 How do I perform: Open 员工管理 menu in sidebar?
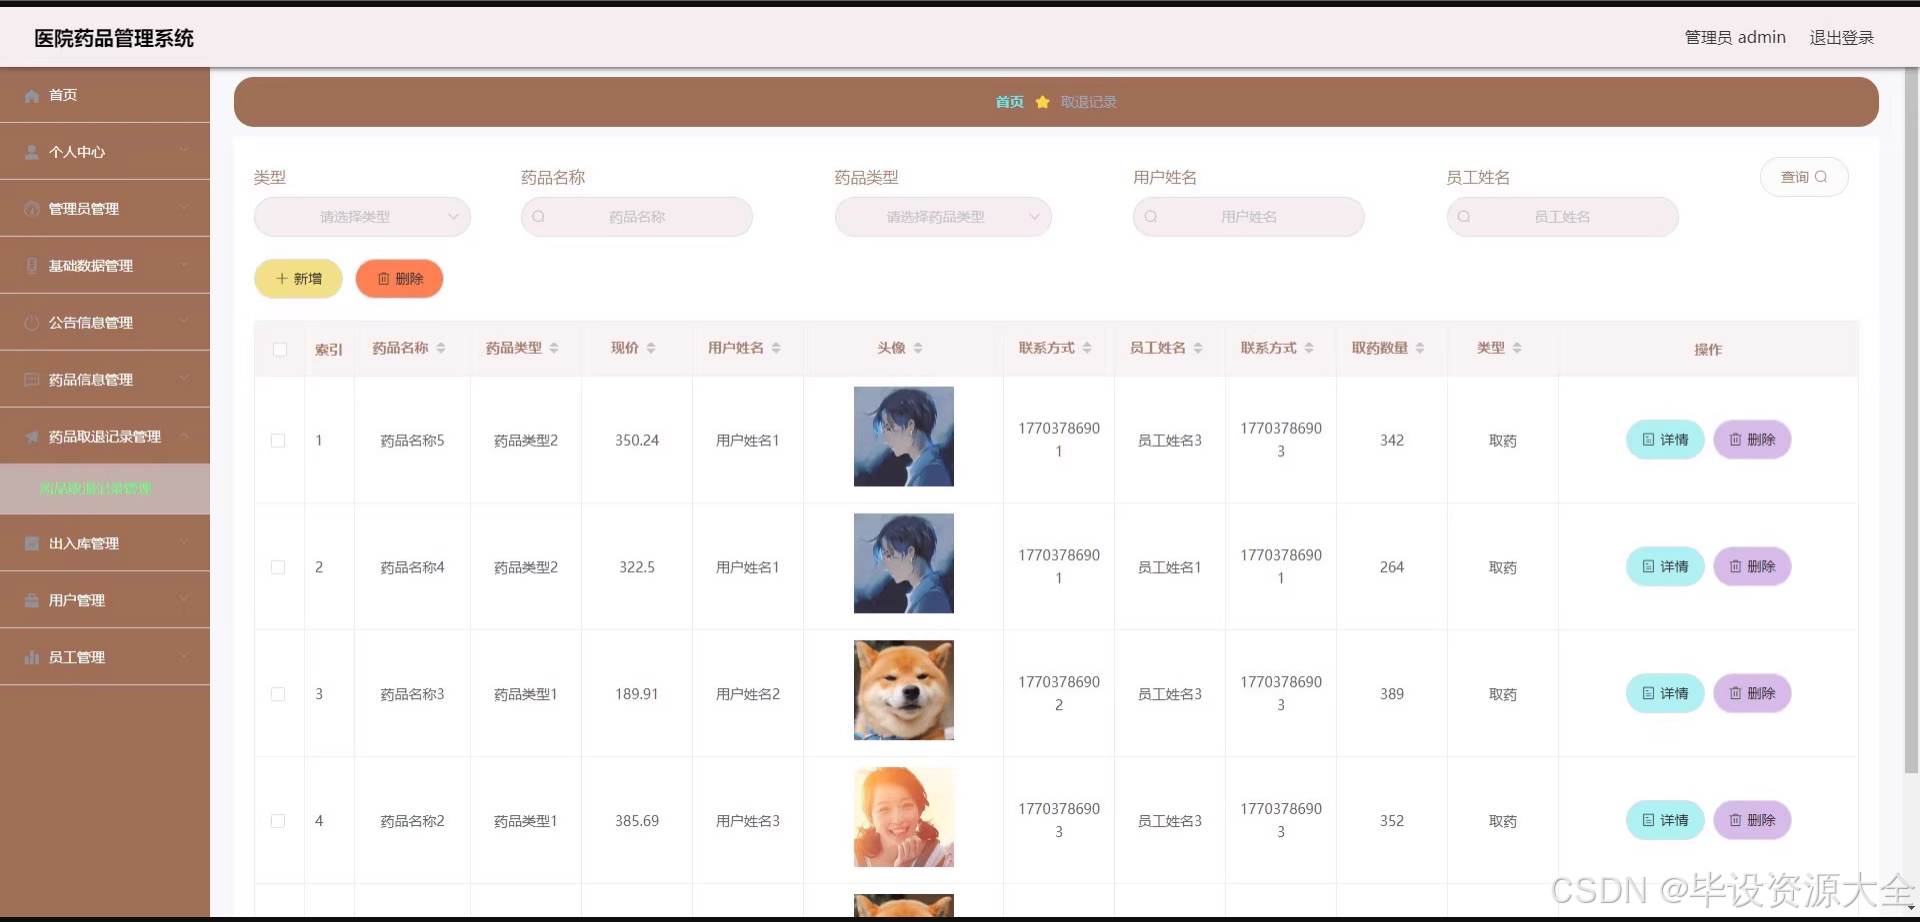click(x=105, y=657)
